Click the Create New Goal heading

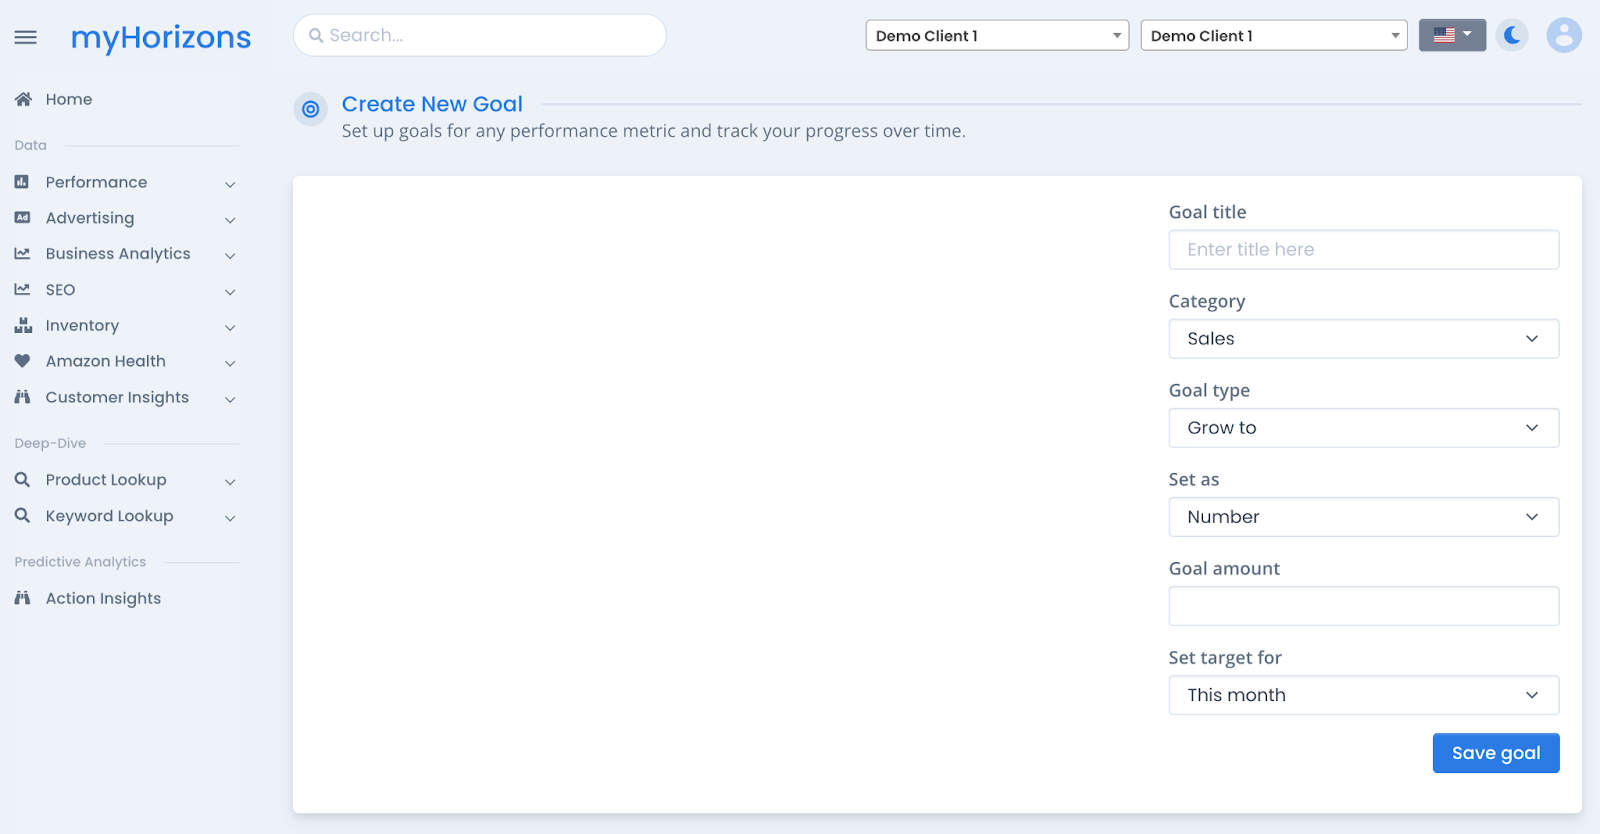[432, 104]
